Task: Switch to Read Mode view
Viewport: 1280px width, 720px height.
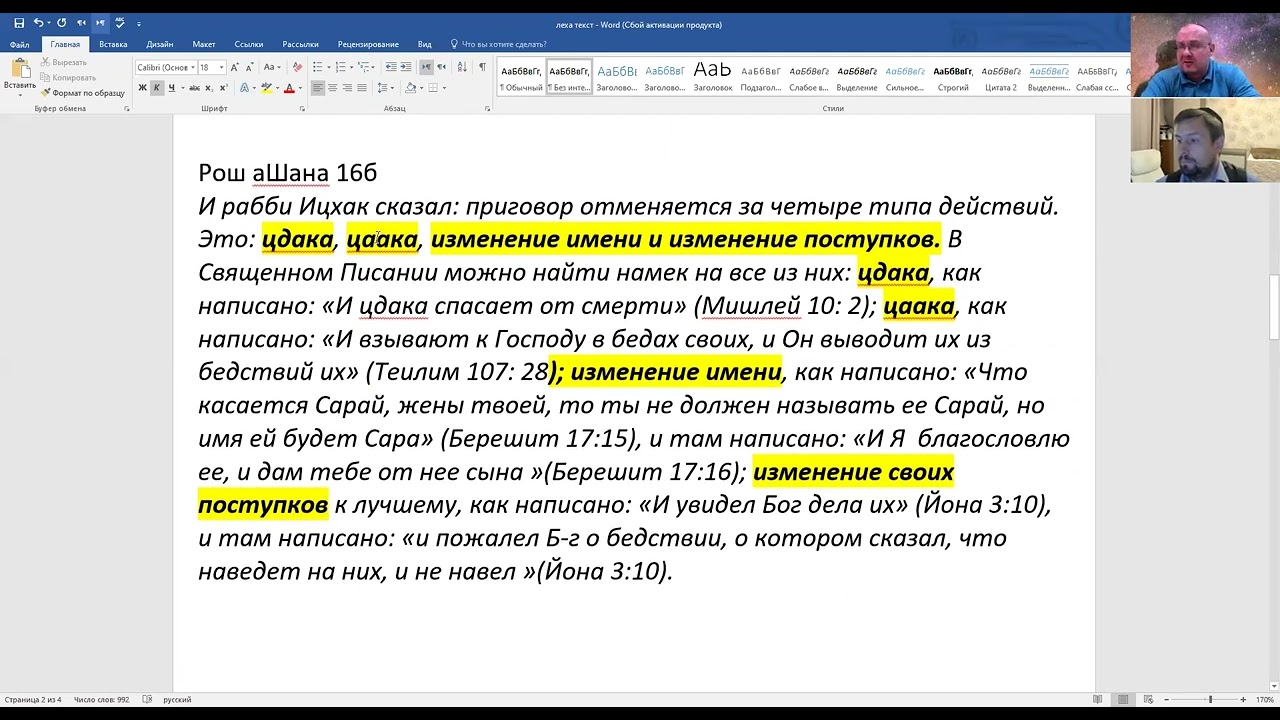Action: tap(1098, 699)
